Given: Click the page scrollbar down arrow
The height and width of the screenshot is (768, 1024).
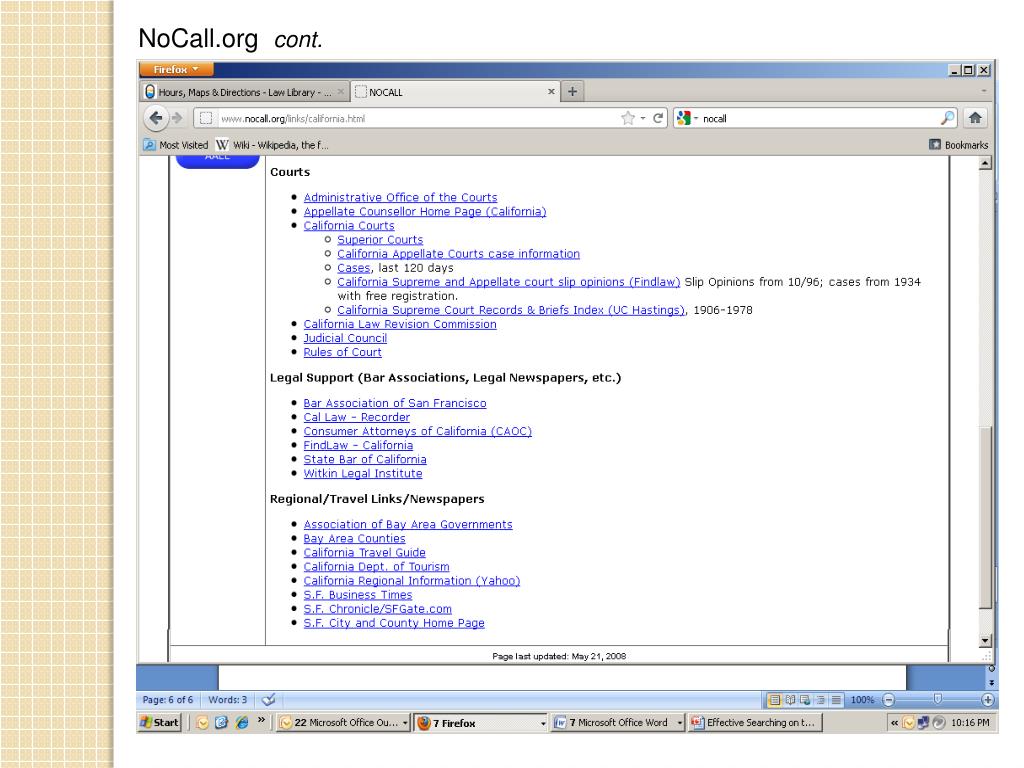Looking at the screenshot, I should click(985, 641).
